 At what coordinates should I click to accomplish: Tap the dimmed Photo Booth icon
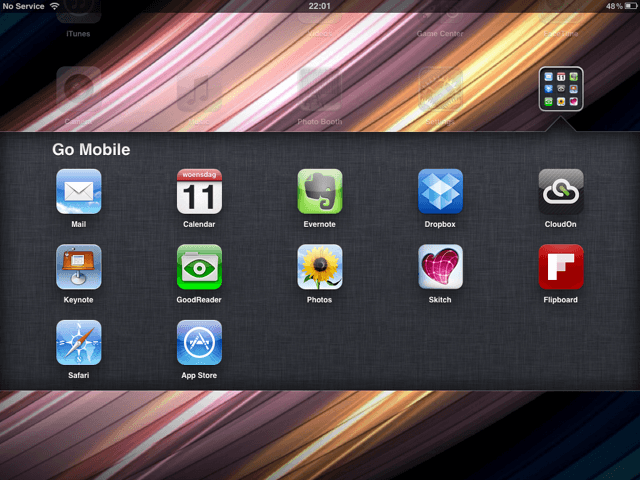point(320,89)
